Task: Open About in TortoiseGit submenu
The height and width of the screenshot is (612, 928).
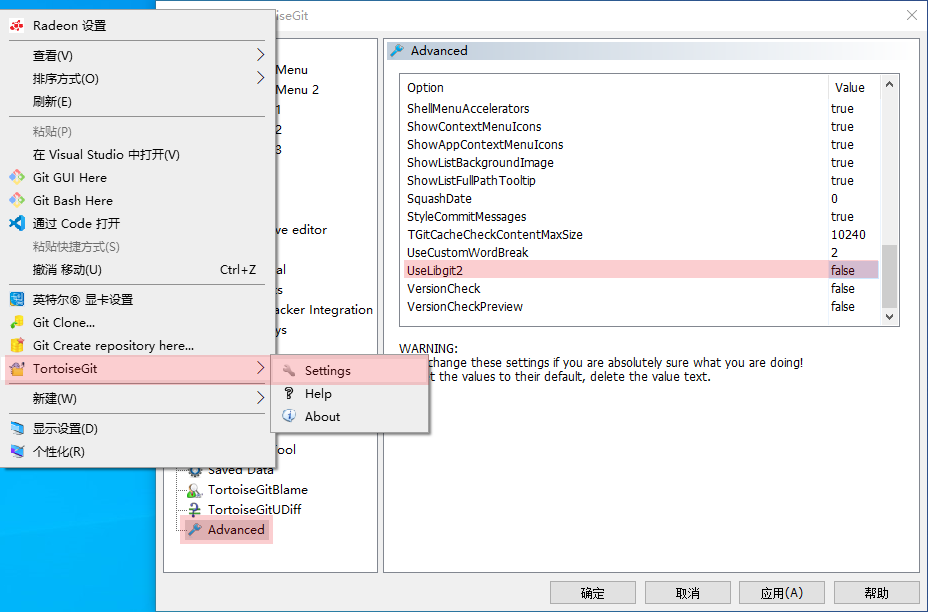Action: pyautogui.click(x=350, y=417)
